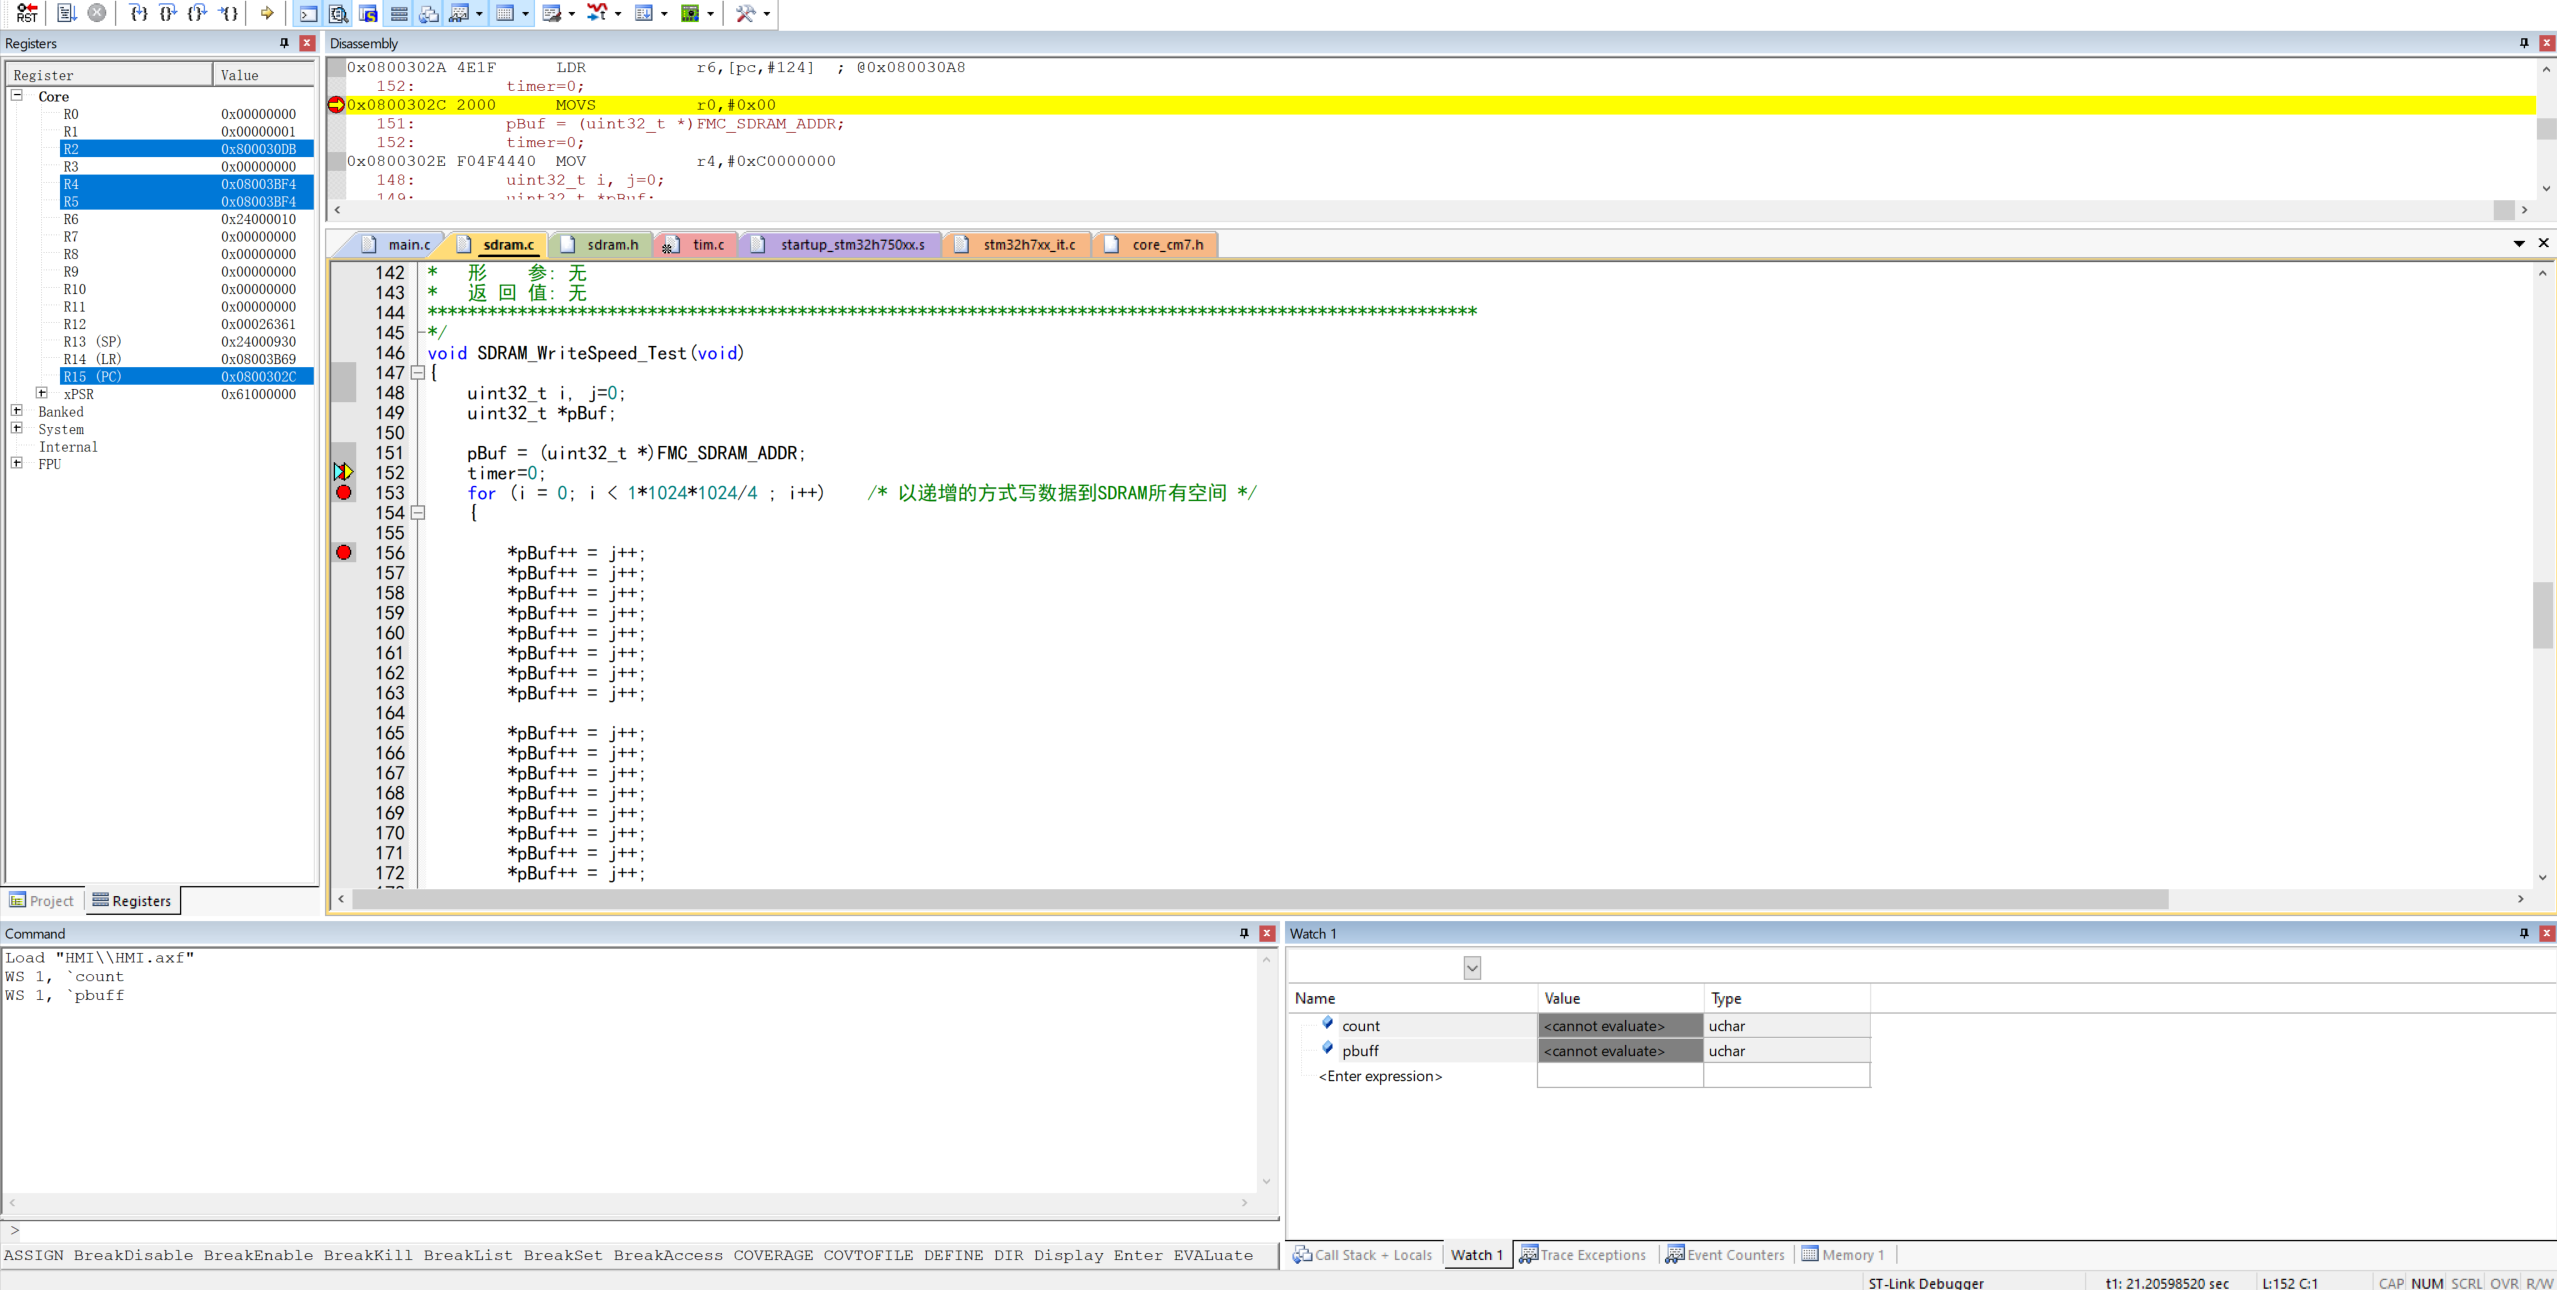
Task: Close the Command panel
Action: point(1267,933)
